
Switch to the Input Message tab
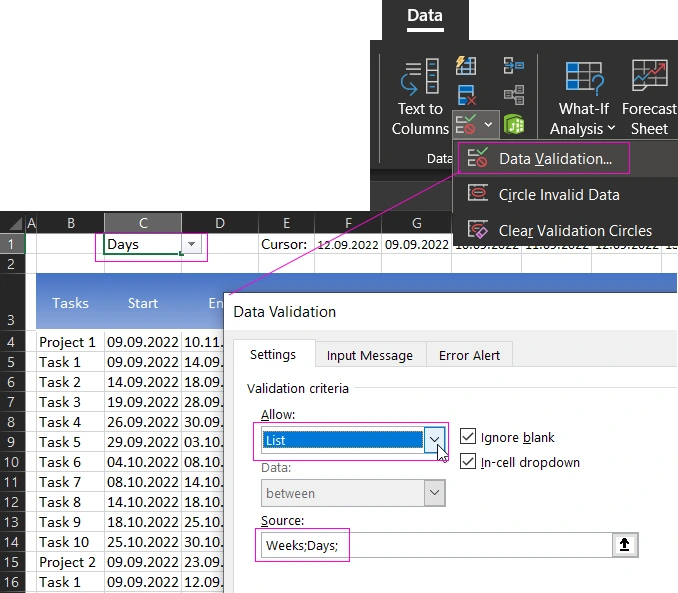pos(369,355)
